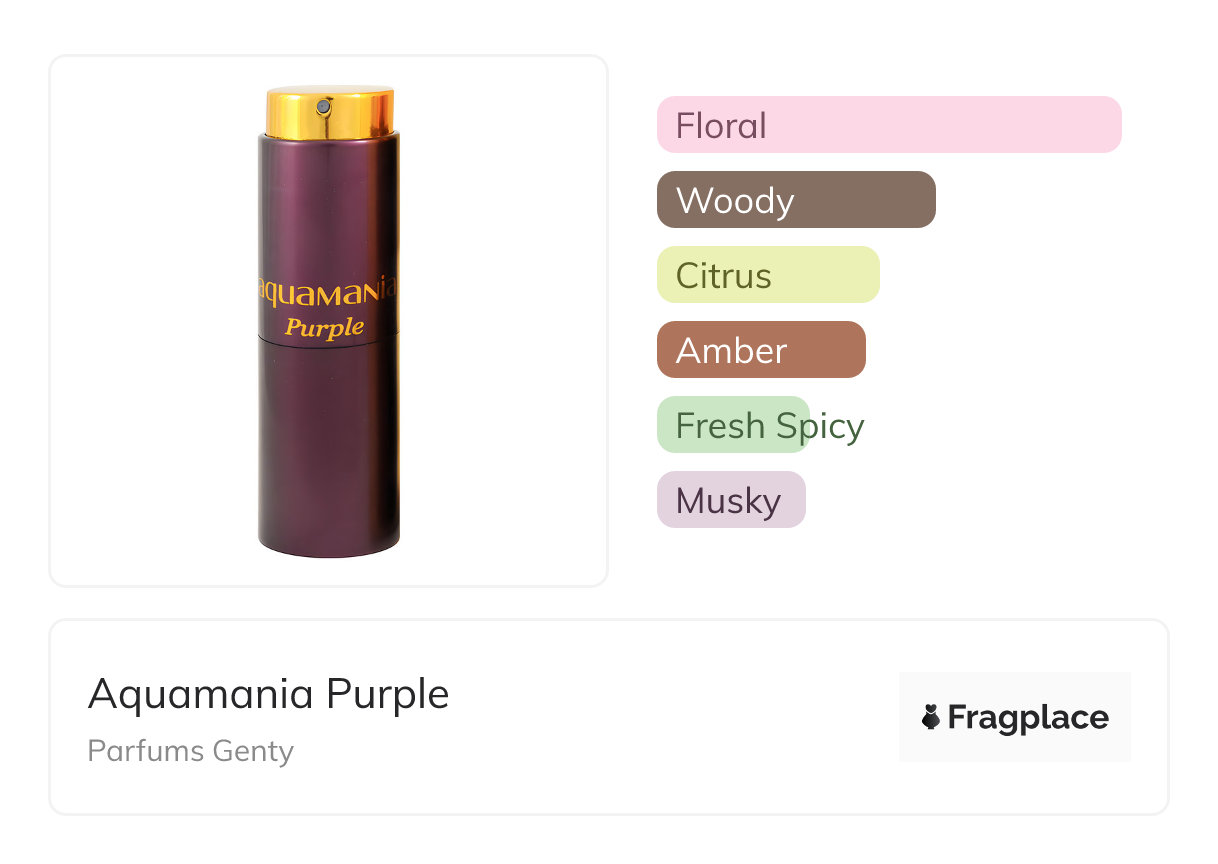Pick the lilac Musky accord bar
1218x864 pixels.
point(730,500)
